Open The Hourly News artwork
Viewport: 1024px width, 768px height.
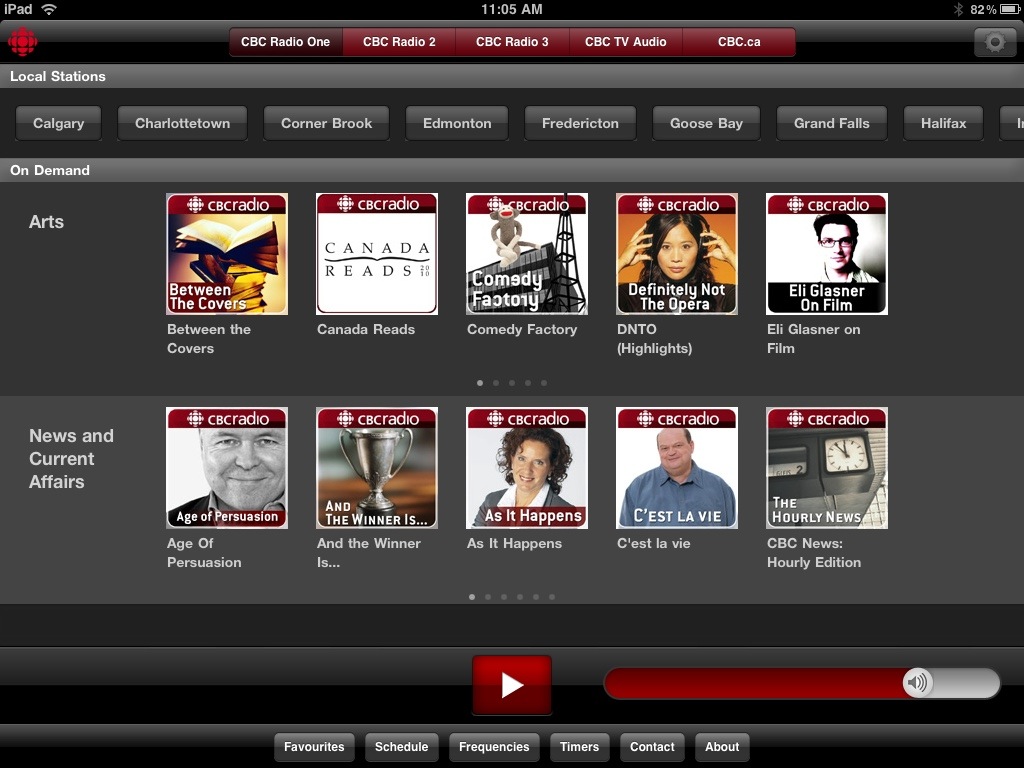[827, 468]
